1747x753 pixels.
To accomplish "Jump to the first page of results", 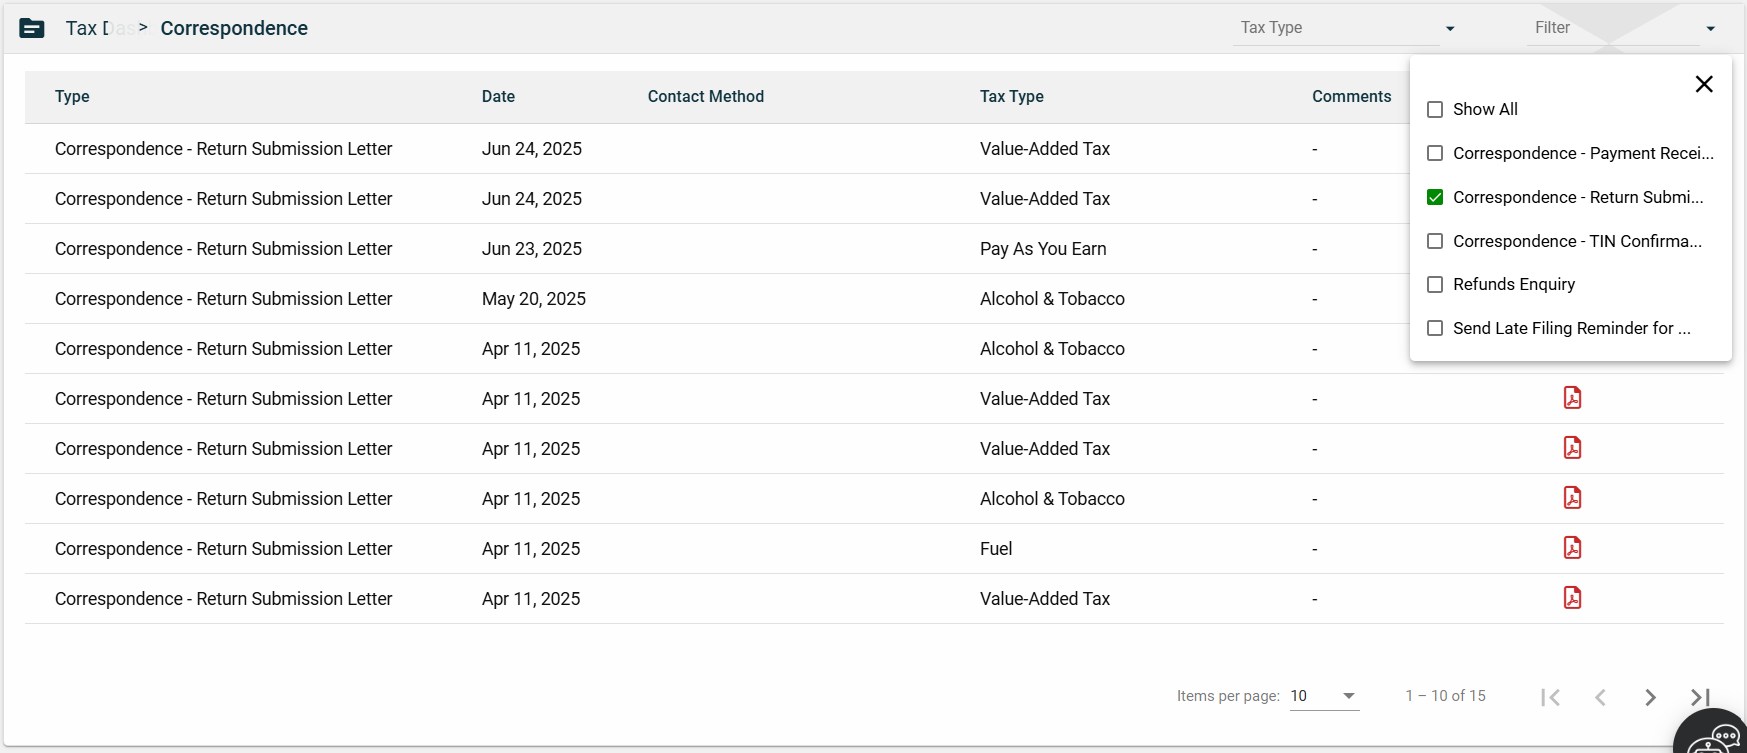I will (1550, 697).
